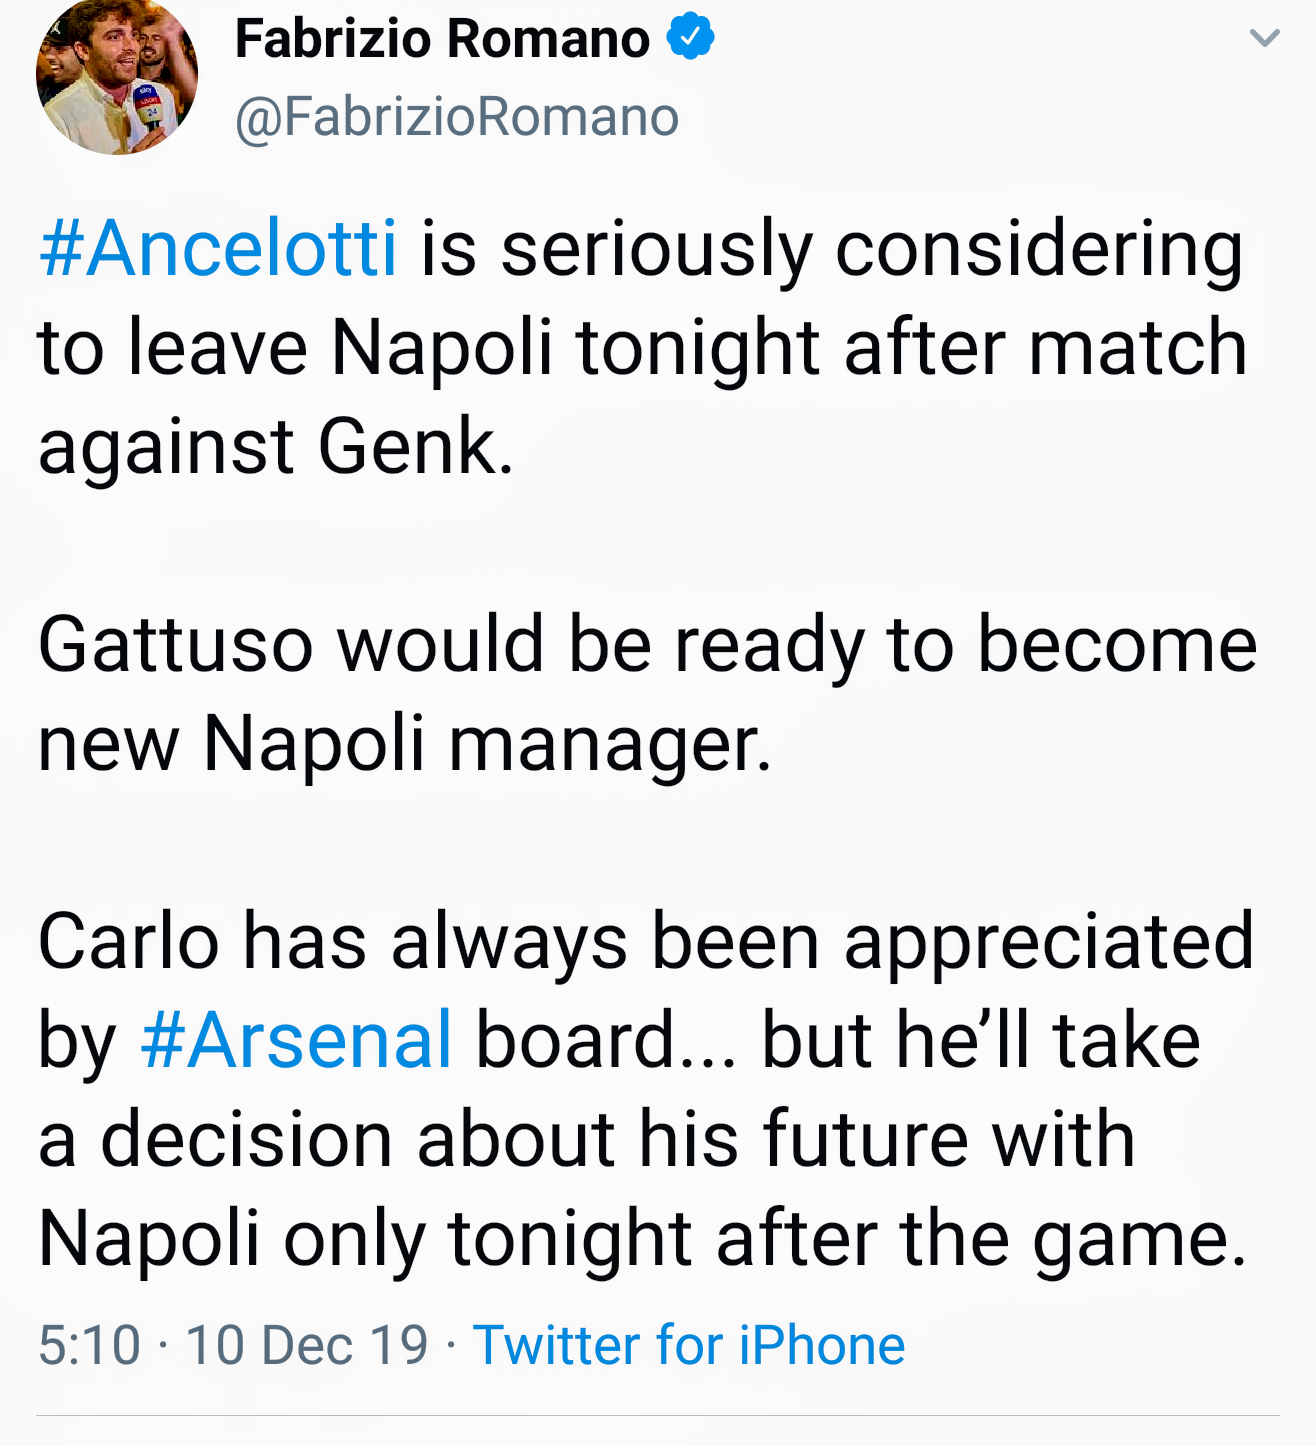
Task: Click the 10 Dec 19 date
Action: tap(306, 1344)
